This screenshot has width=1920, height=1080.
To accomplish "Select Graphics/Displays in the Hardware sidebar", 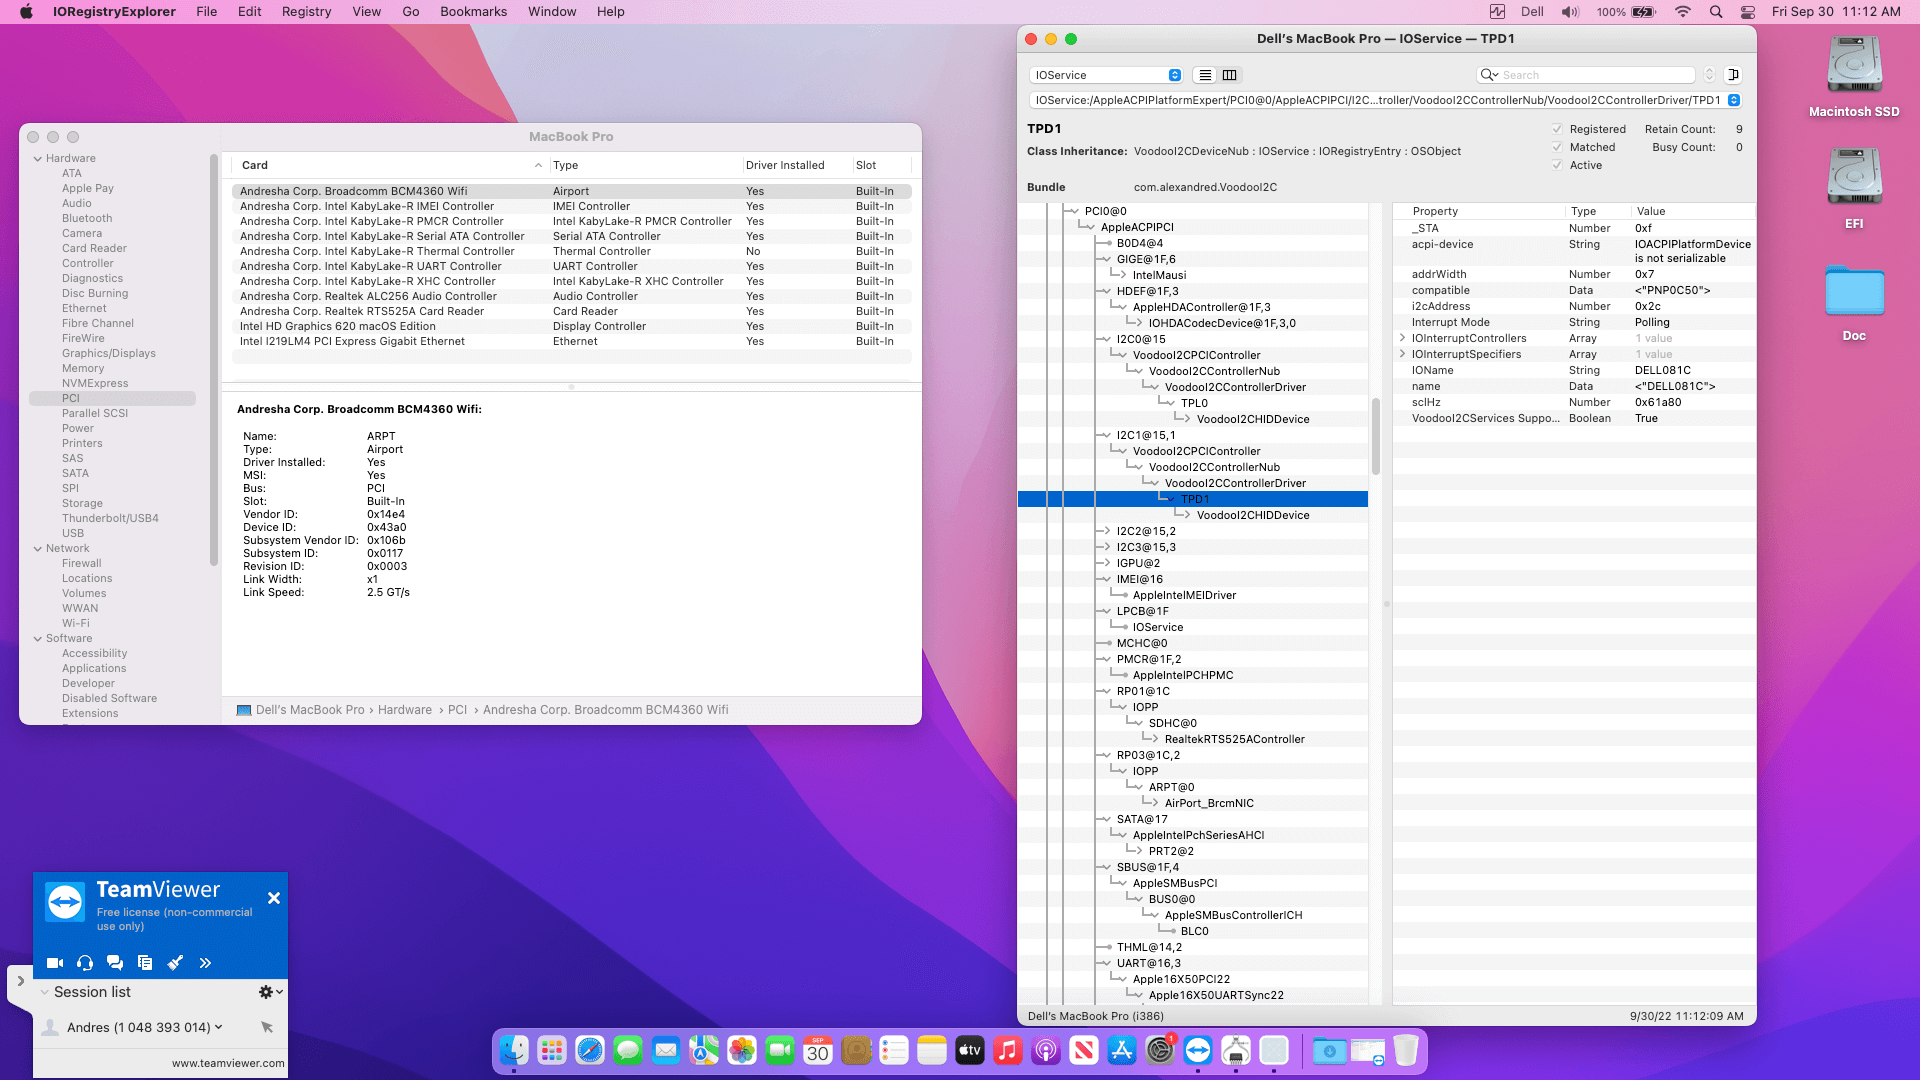I will coord(109,353).
